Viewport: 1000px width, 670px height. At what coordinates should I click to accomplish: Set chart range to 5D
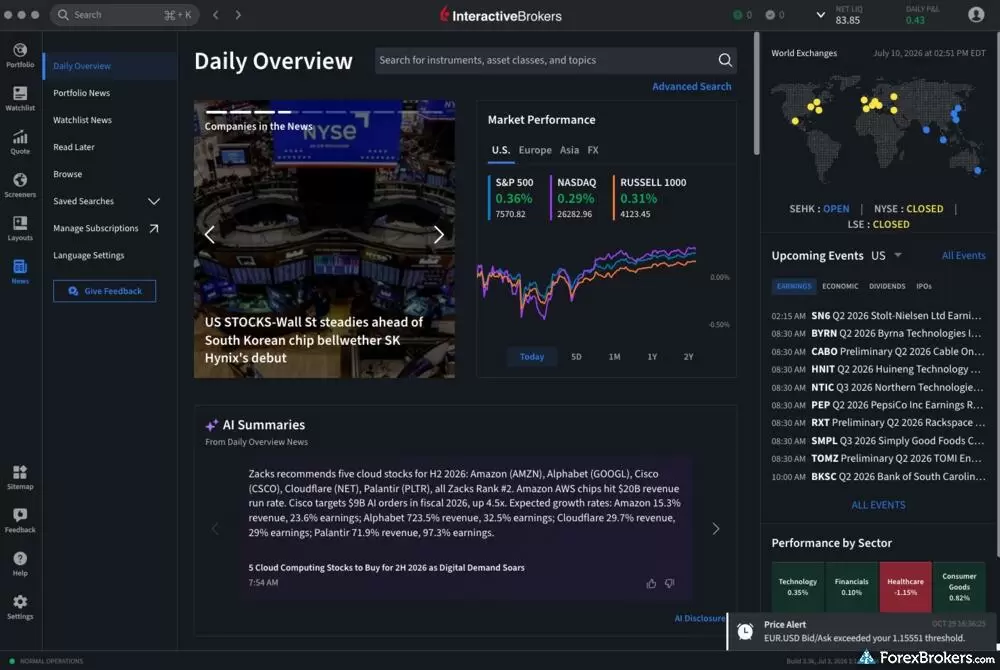[577, 357]
